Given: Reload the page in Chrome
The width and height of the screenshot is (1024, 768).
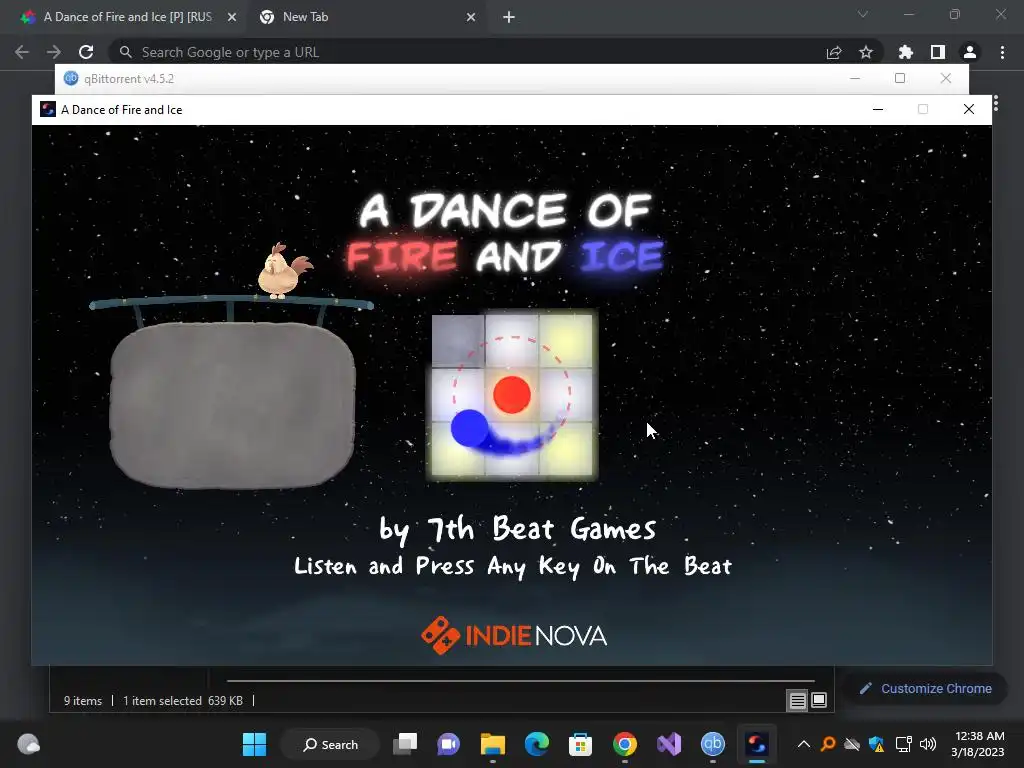Looking at the screenshot, I should click(x=86, y=52).
